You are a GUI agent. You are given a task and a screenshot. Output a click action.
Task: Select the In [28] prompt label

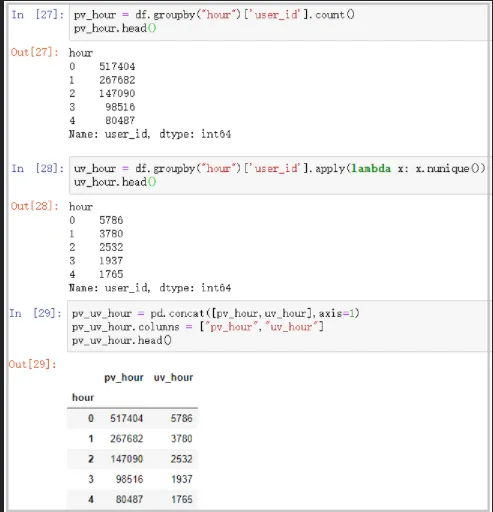[37, 168]
